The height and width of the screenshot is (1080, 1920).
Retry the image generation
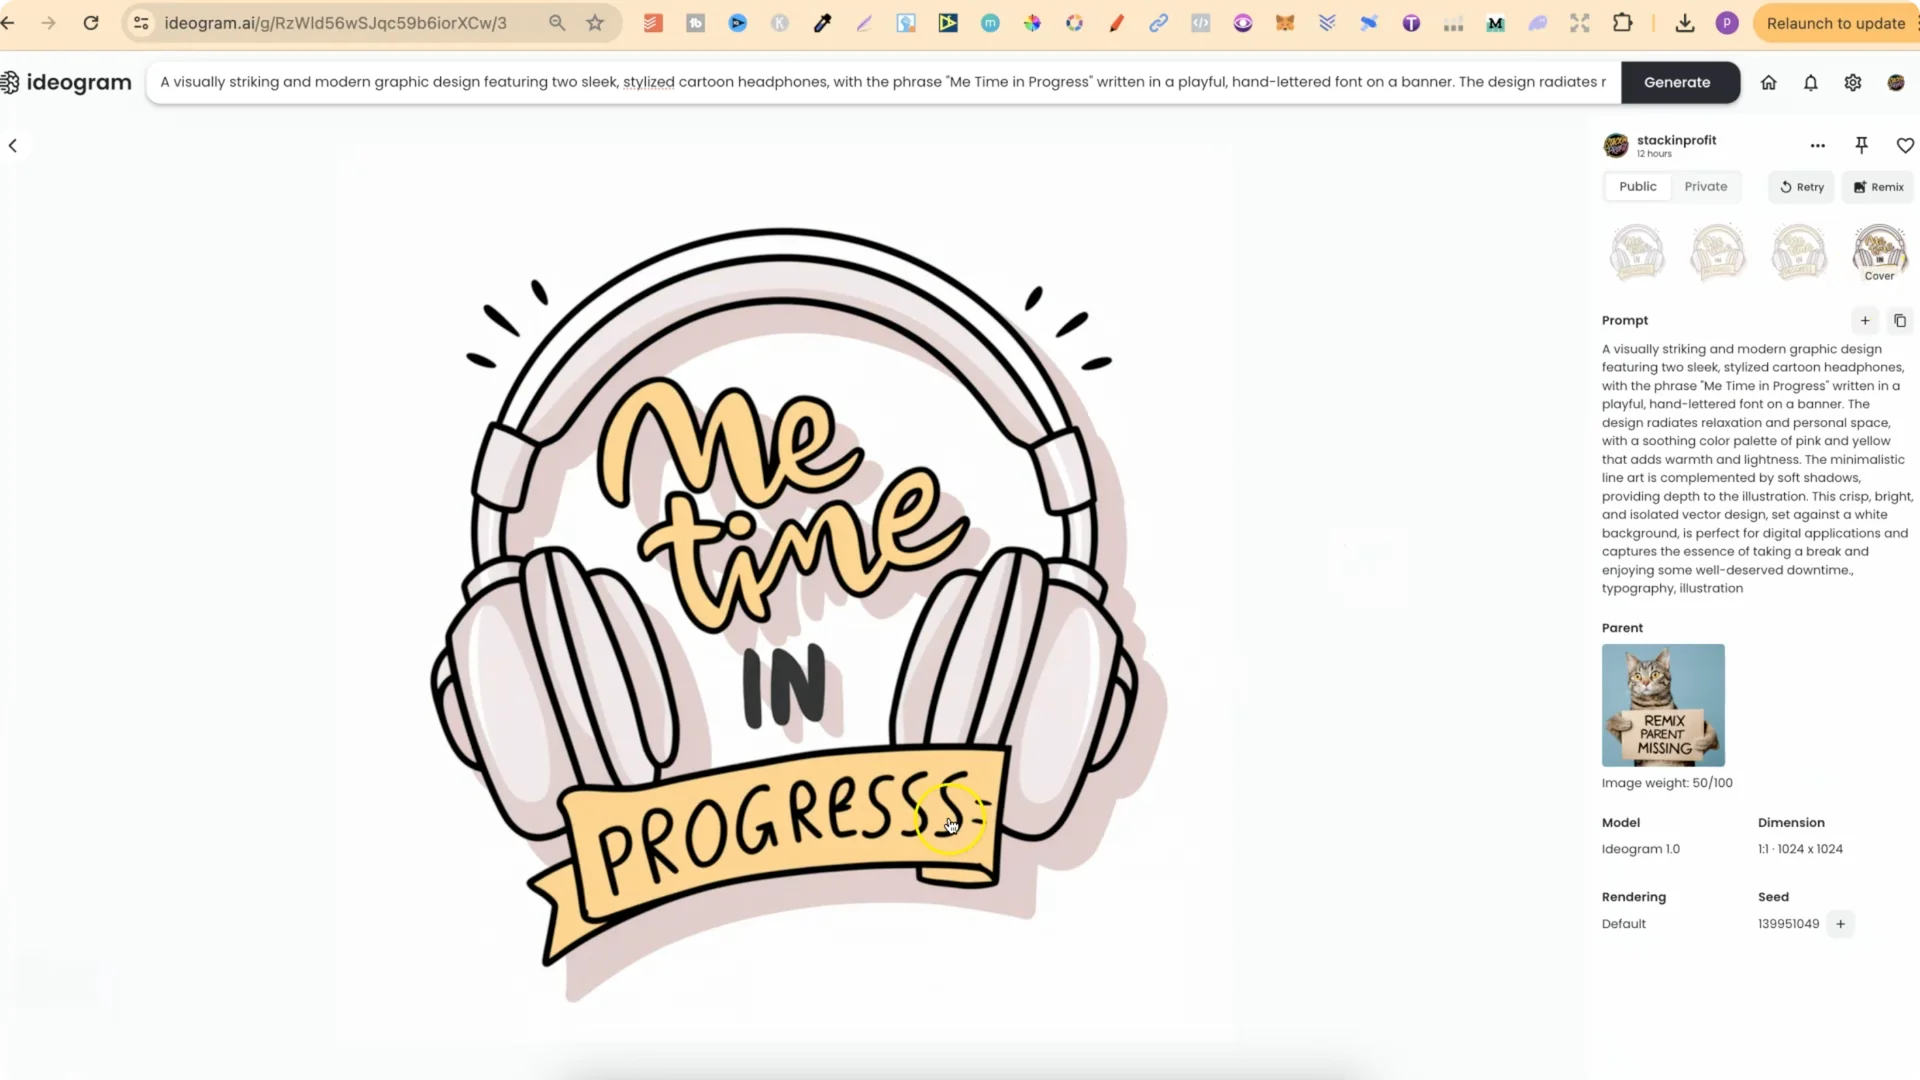tap(1801, 187)
